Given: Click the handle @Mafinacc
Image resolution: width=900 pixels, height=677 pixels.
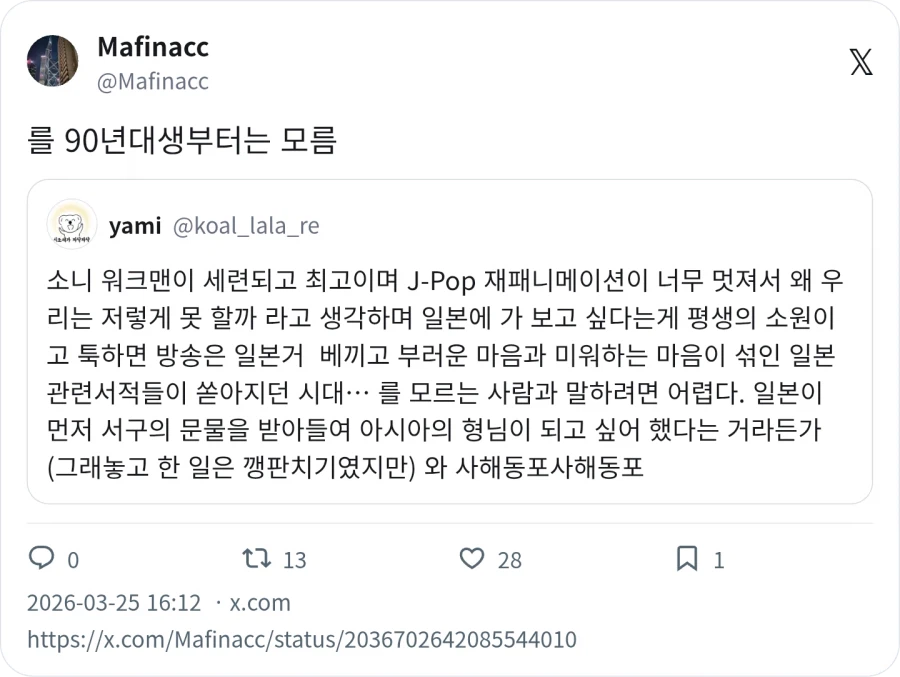Looking at the screenshot, I should coord(153,82).
